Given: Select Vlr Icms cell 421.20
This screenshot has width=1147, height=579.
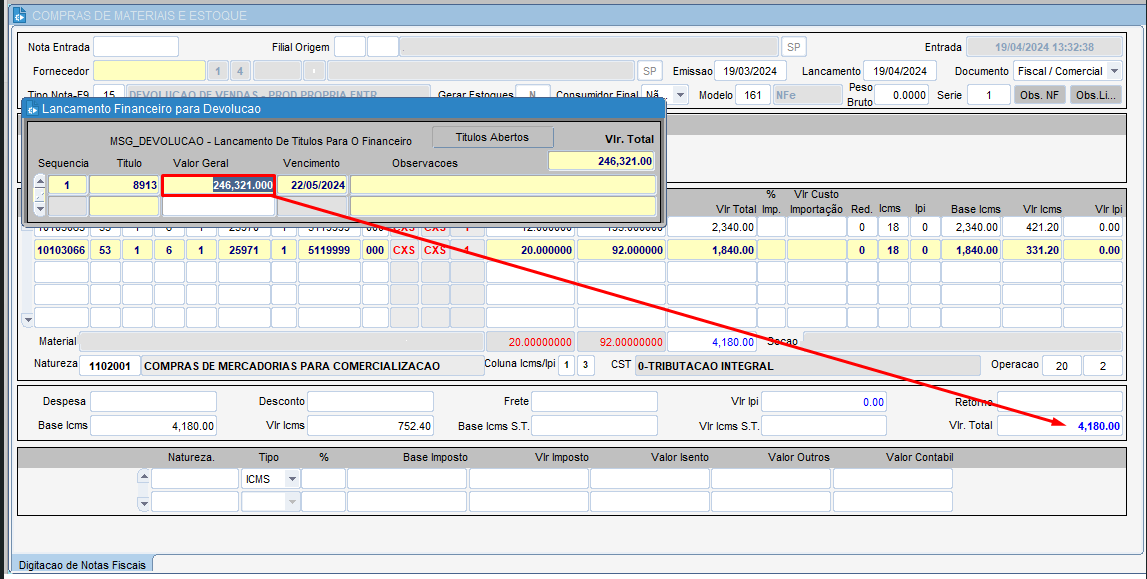Looking at the screenshot, I should tap(1031, 227).
